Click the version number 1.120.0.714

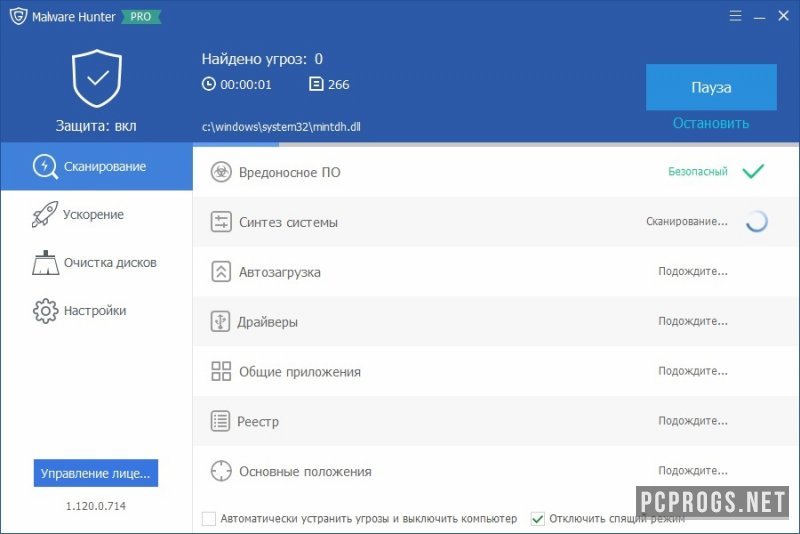[x=96, y=506]
